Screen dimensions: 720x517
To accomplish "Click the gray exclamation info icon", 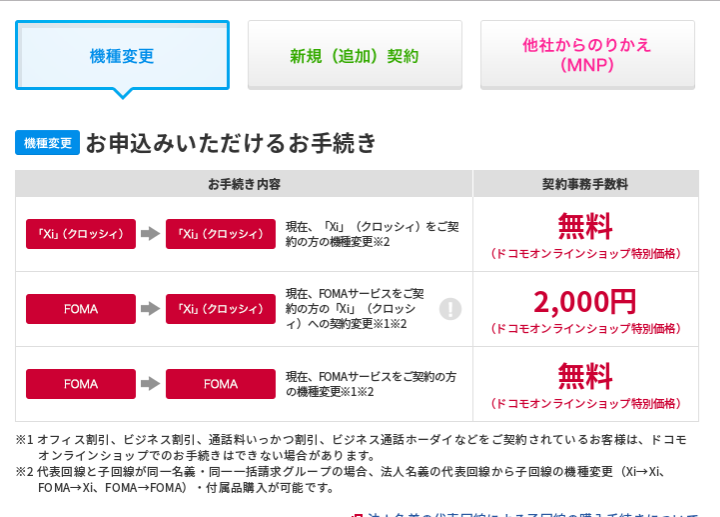I will pos(450,309).
